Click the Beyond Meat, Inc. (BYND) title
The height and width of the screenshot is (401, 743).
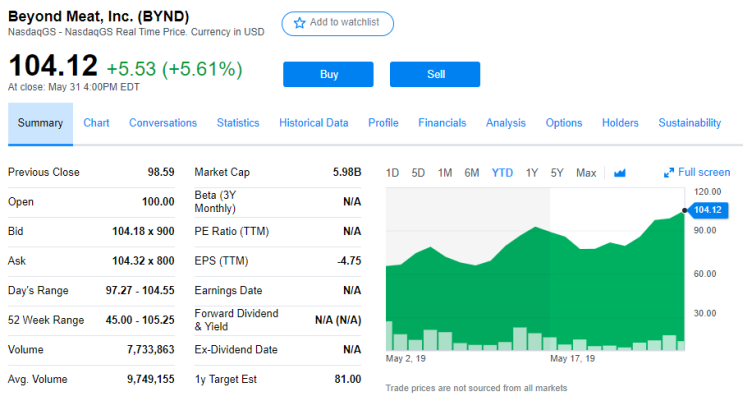click(99, 17)
